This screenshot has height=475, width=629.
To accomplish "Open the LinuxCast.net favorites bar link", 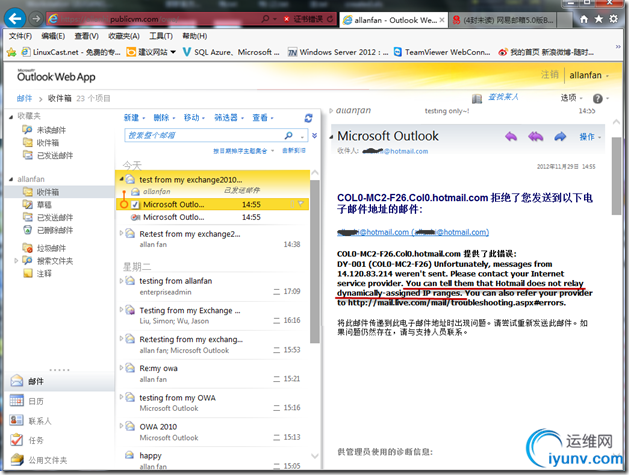I will 71,52.
